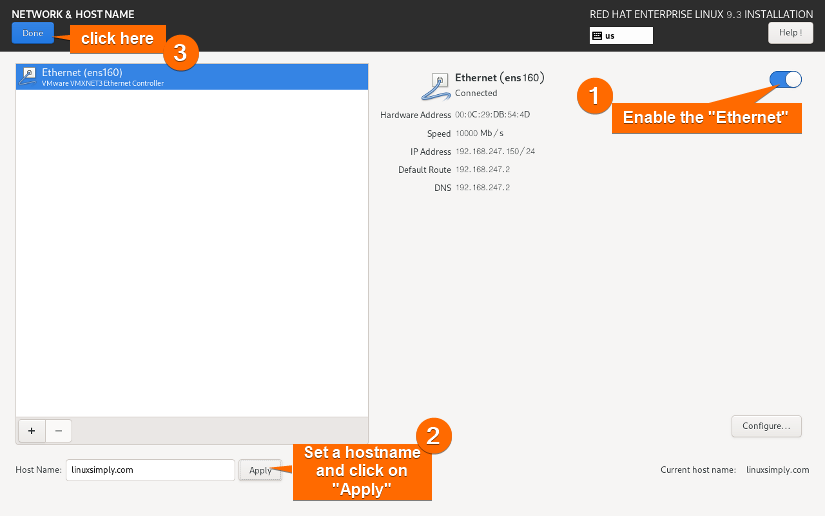
Task: Open the Help! button
Action: [x=790, y=33]
